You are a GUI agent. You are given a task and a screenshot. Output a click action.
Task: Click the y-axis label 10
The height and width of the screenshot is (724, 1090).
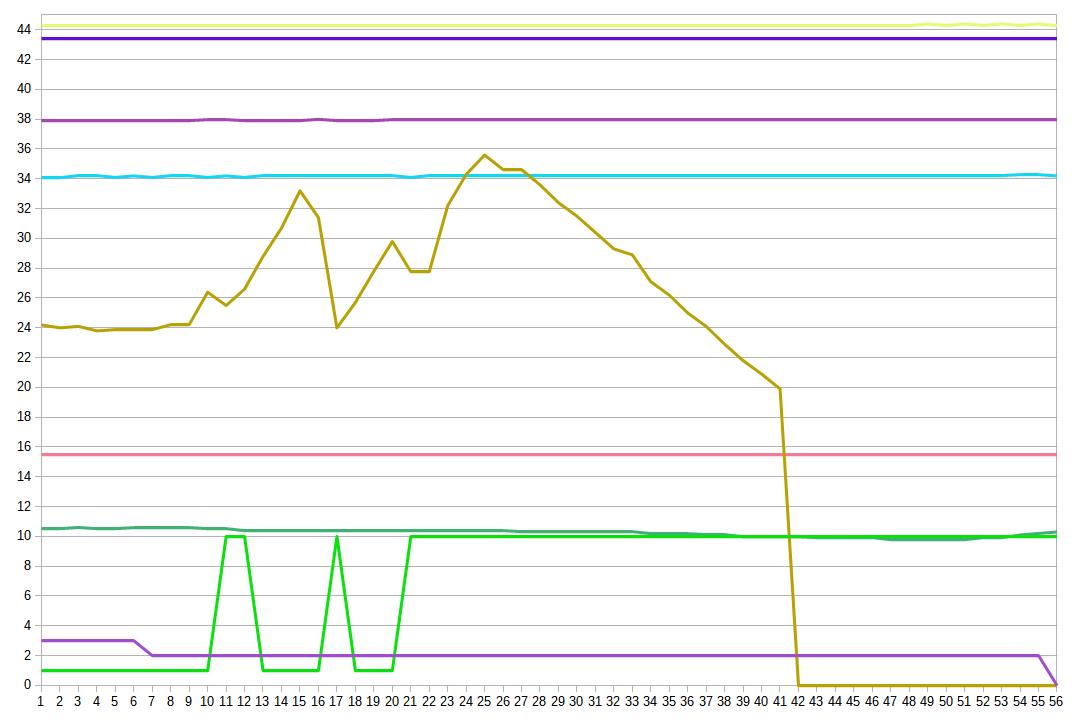pos(24,536)
